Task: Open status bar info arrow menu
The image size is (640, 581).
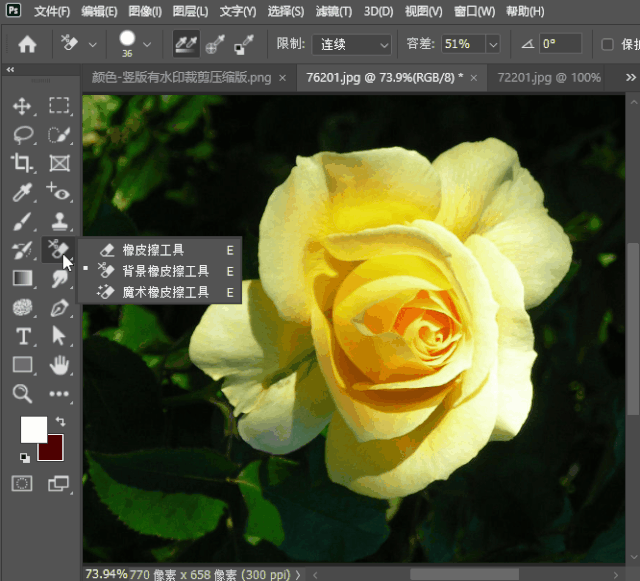Action: pos(298,574)
